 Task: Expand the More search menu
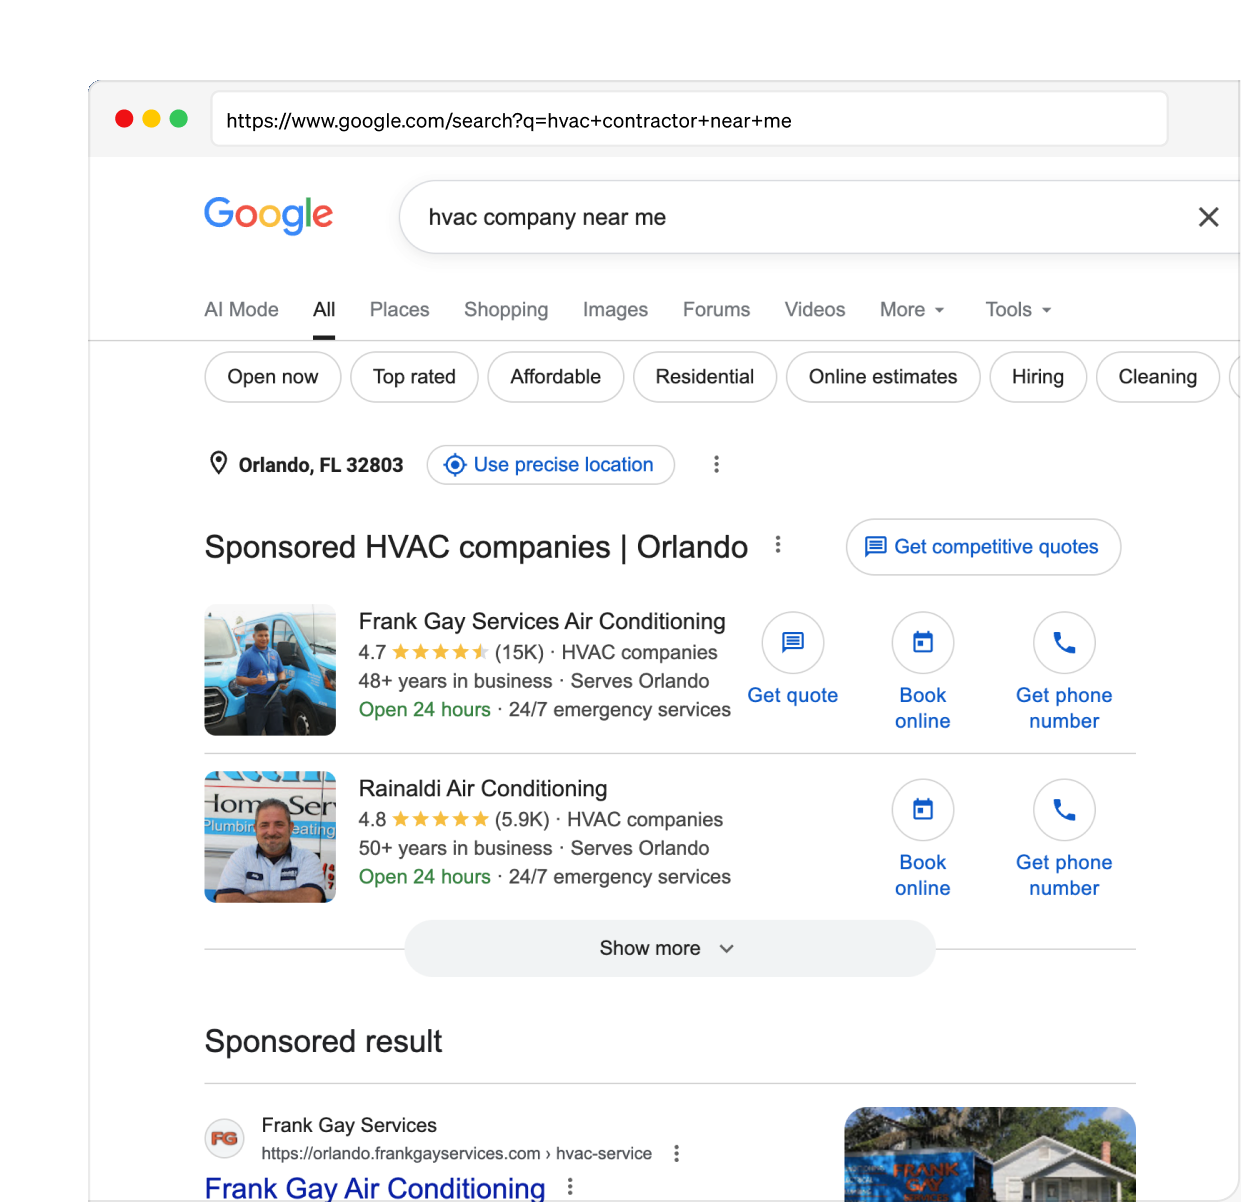point(912,310)
